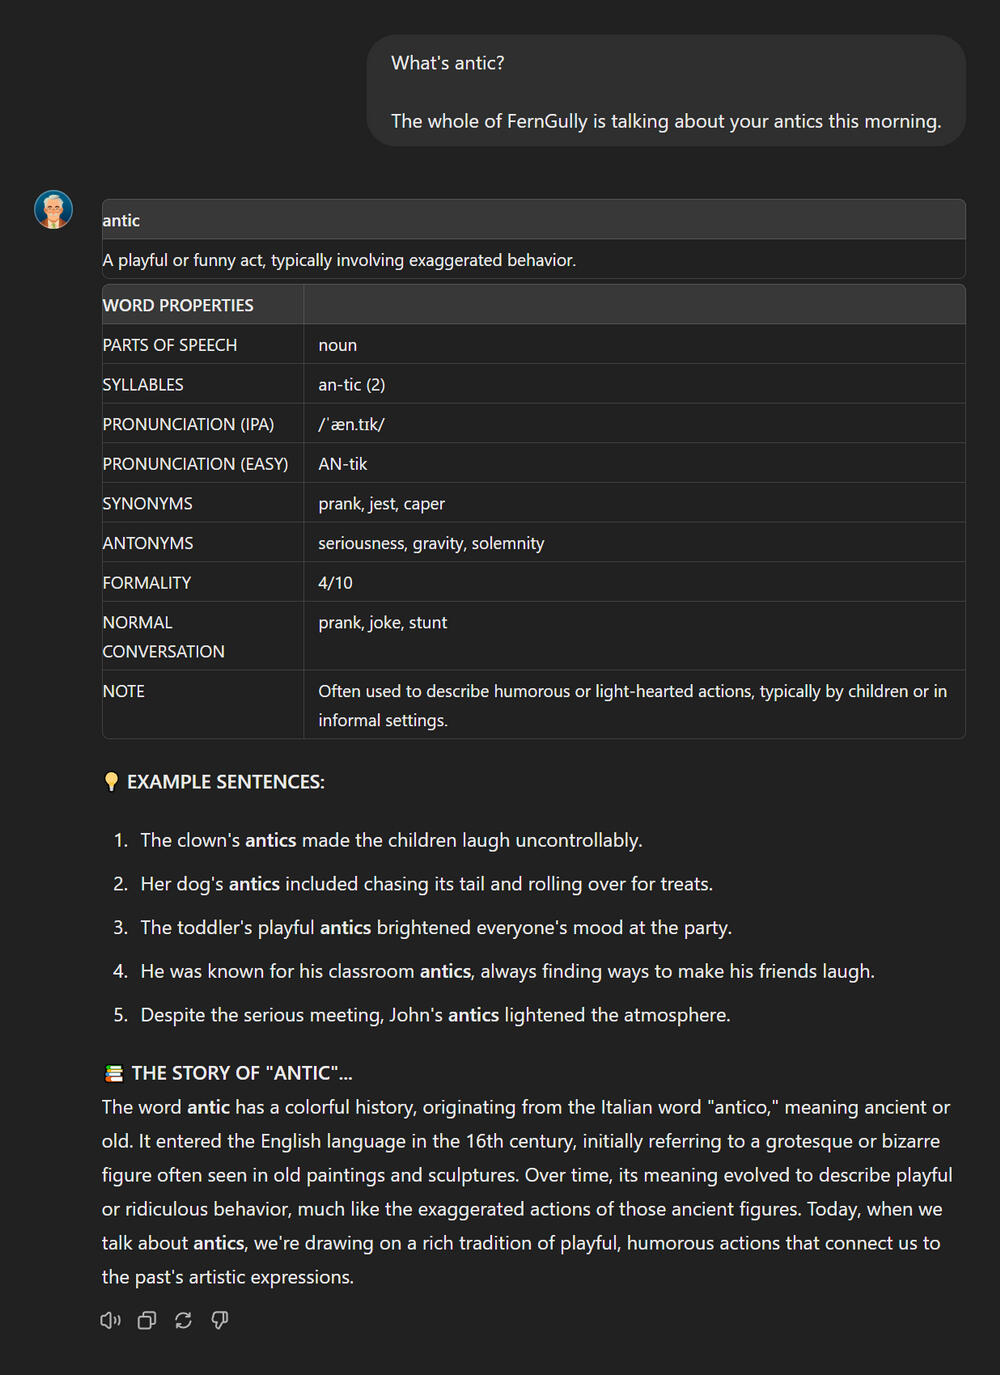Viewport: 1000px width, 1375px height.
Task: Click the formality rating 4/10
Action: pyautogui.click(x=335, y=583)
